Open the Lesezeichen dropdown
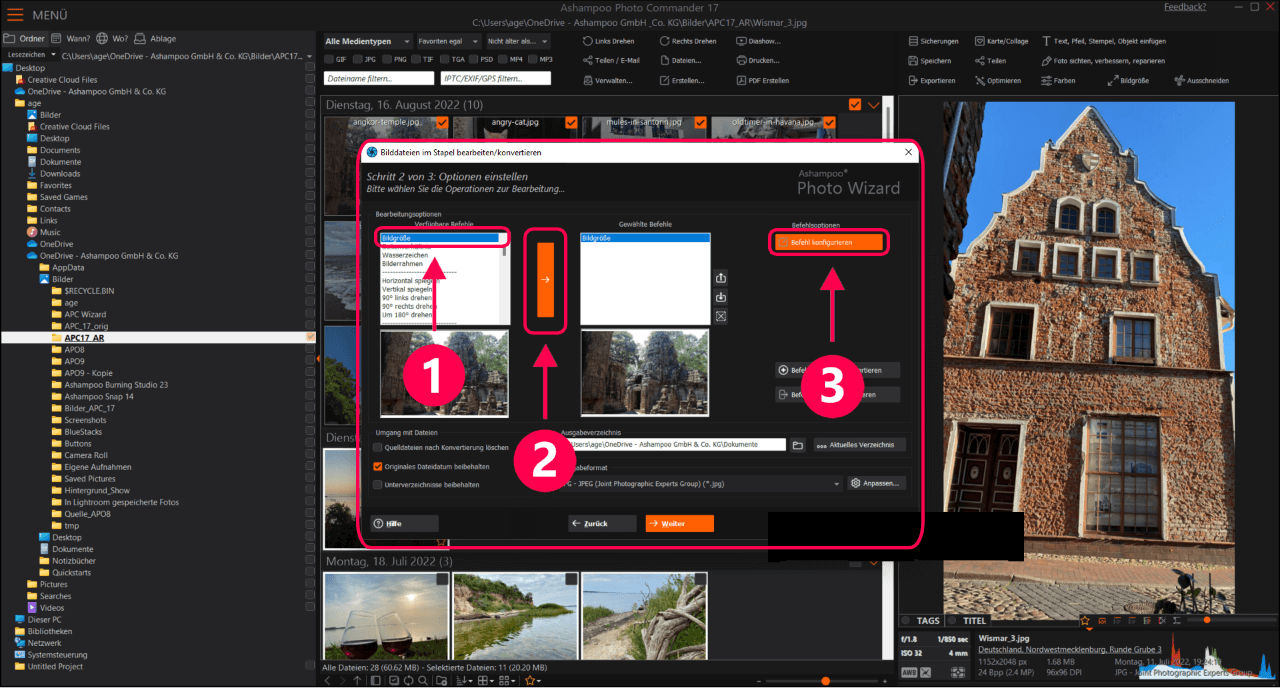The width and height of the screenshot is (1280, 688). (x=32, y=55)
